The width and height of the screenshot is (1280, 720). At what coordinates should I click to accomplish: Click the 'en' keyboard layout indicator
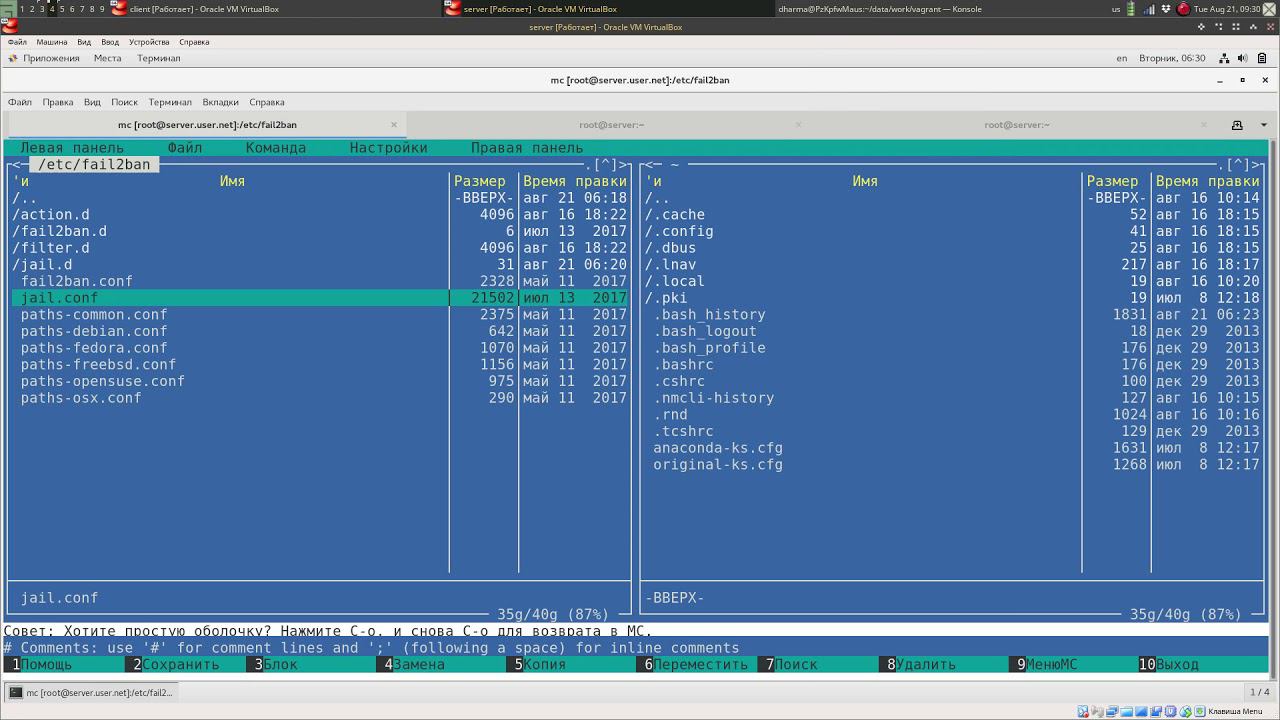(x=1122, y=58)
